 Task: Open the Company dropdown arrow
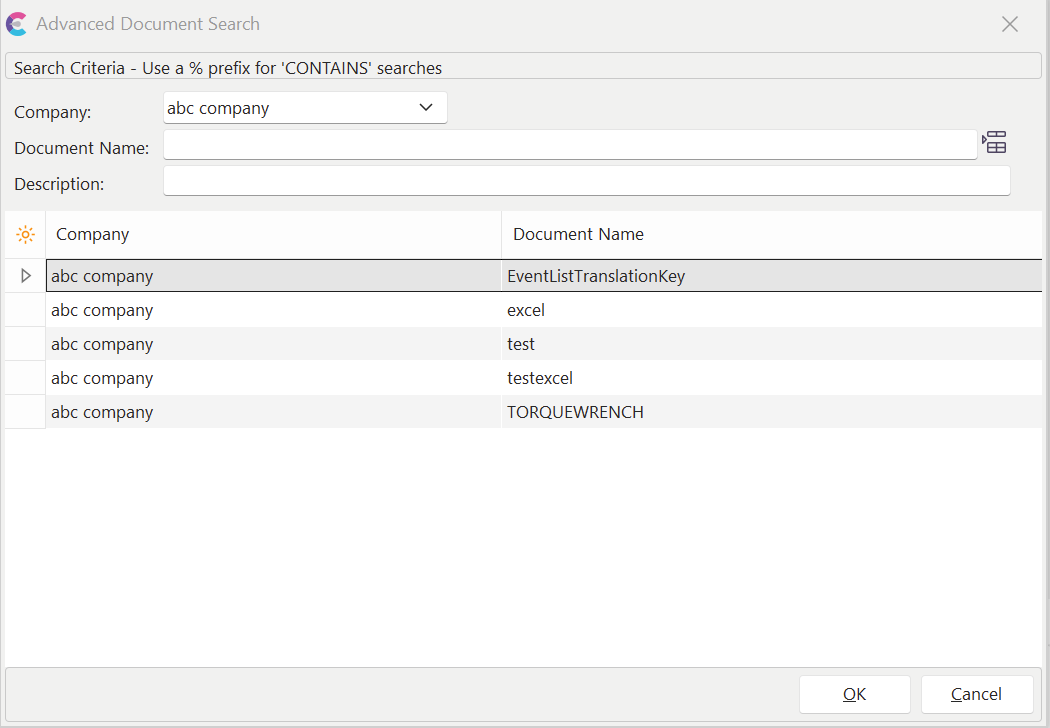pos(426,108)
